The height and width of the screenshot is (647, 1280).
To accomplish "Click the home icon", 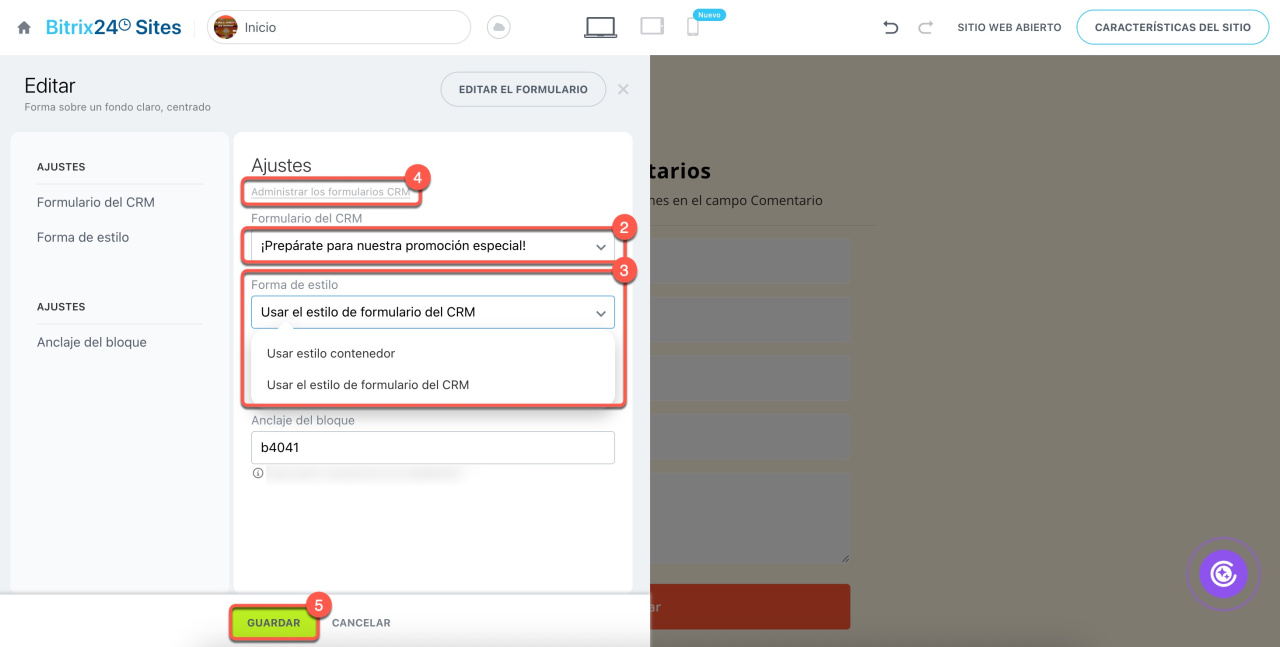I will 24,28.
